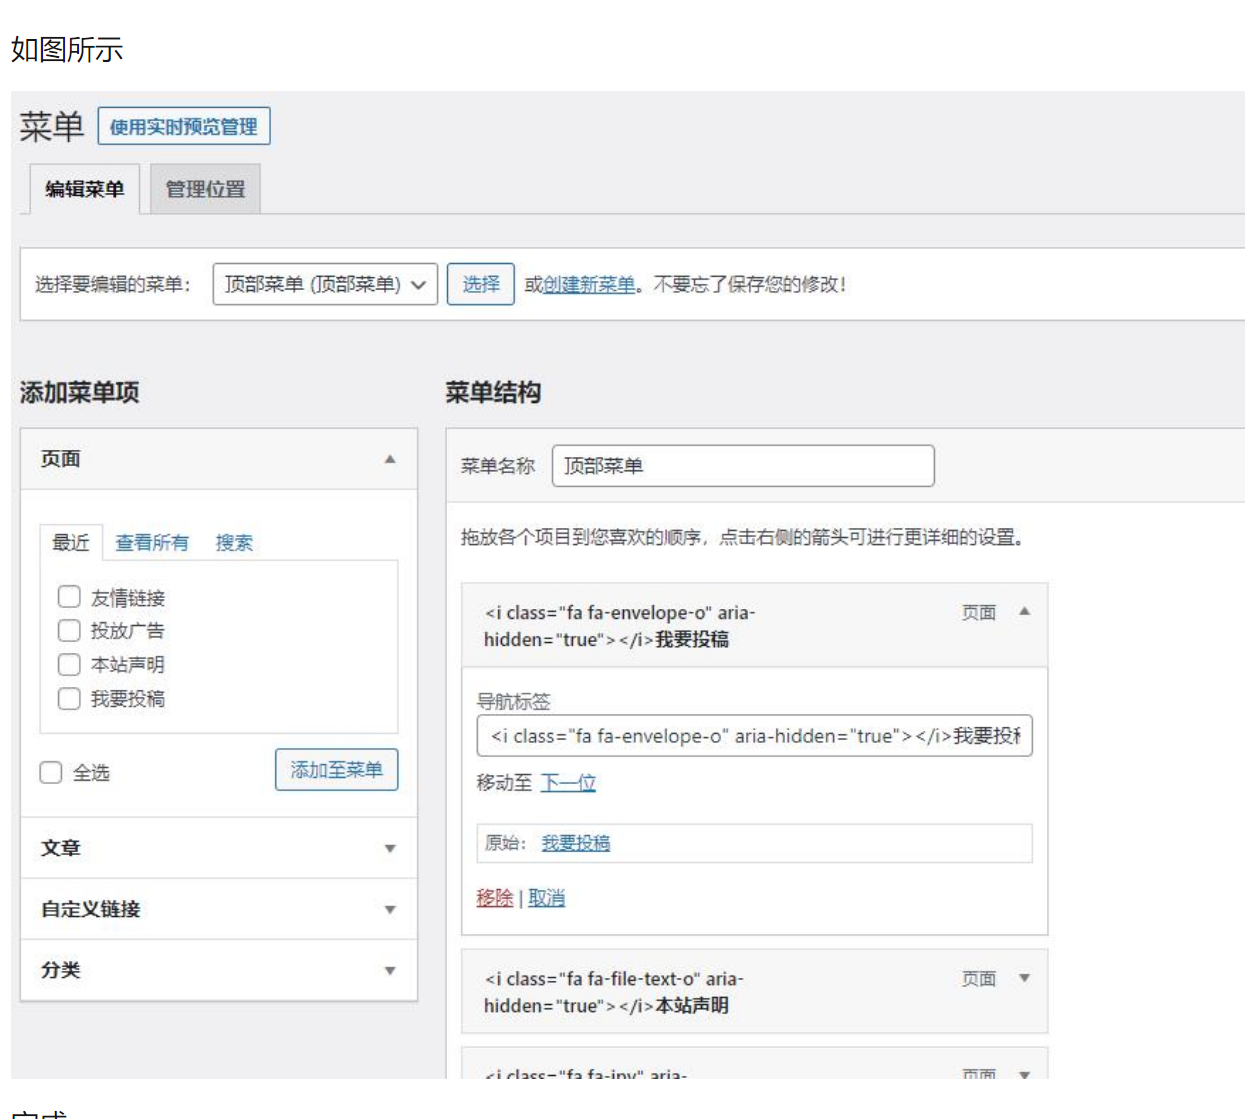Expand the 分类 section arrow
Screen dimensions: 1245x1119
pos(390,971)
